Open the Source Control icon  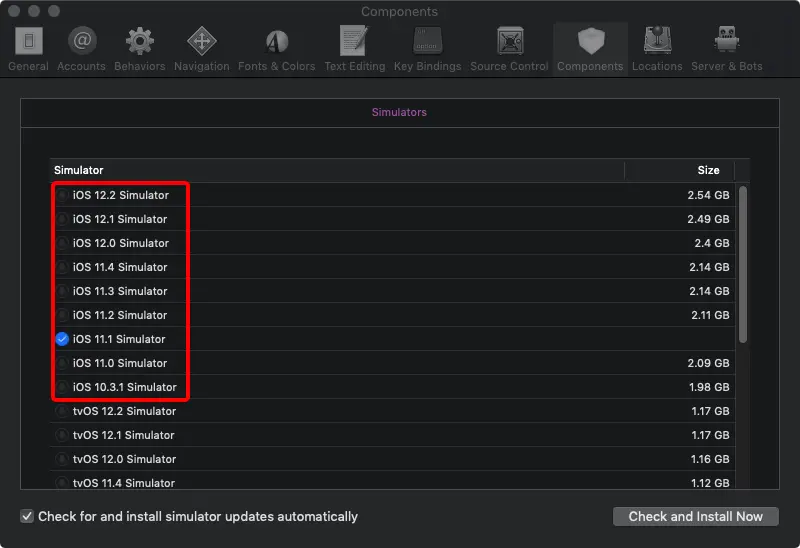[x=510, y=41]
